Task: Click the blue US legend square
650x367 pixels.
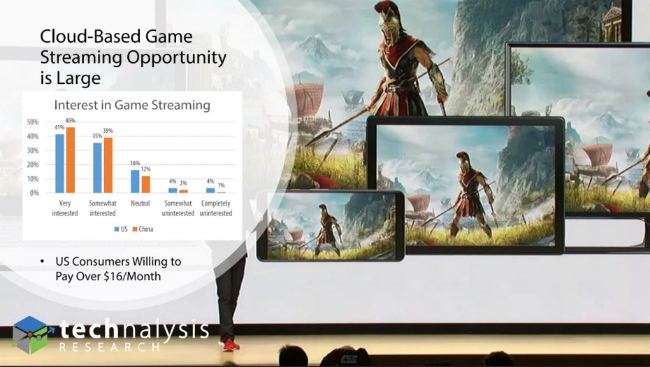Action: [x=117, y=229]
